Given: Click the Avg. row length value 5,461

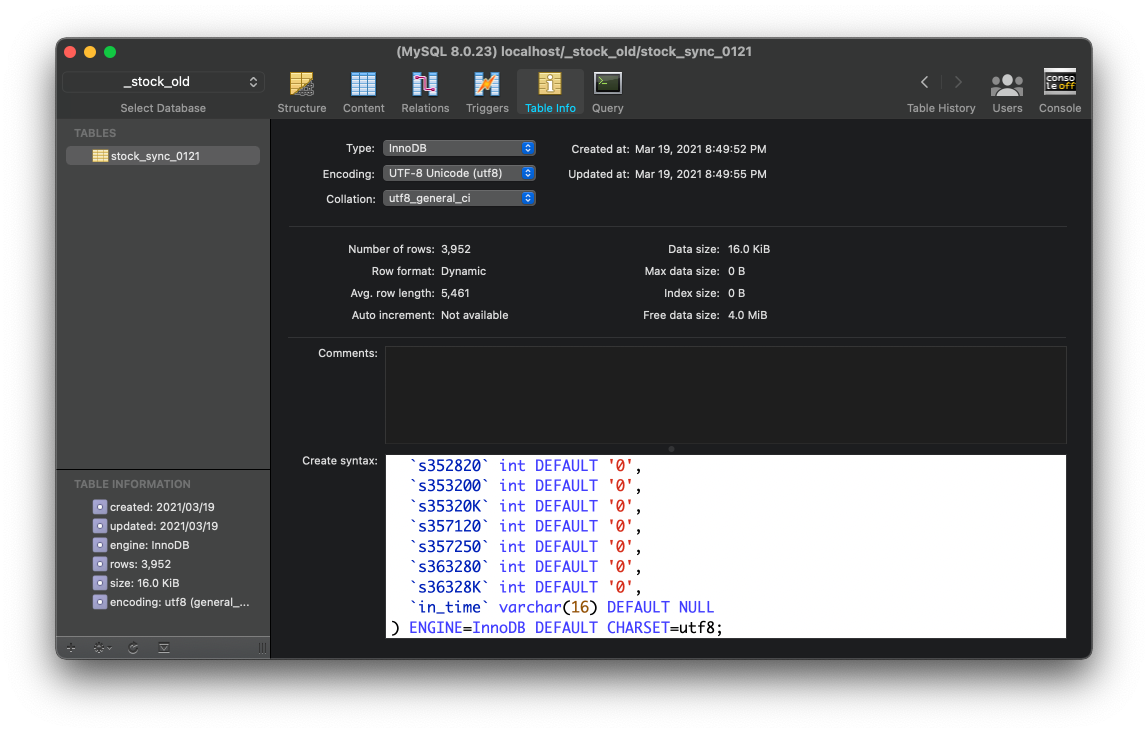Looking at the screenshot, I should [455, 293].
